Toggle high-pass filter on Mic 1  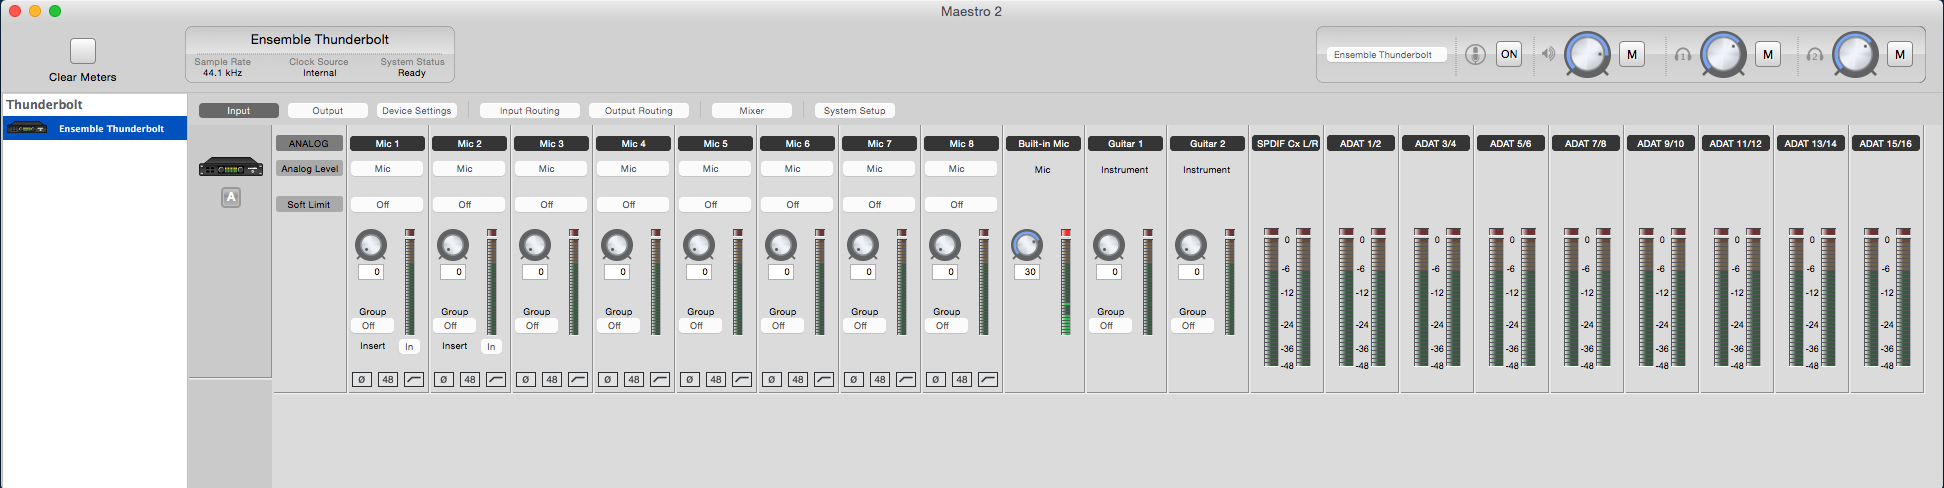[x=414, y=380]
